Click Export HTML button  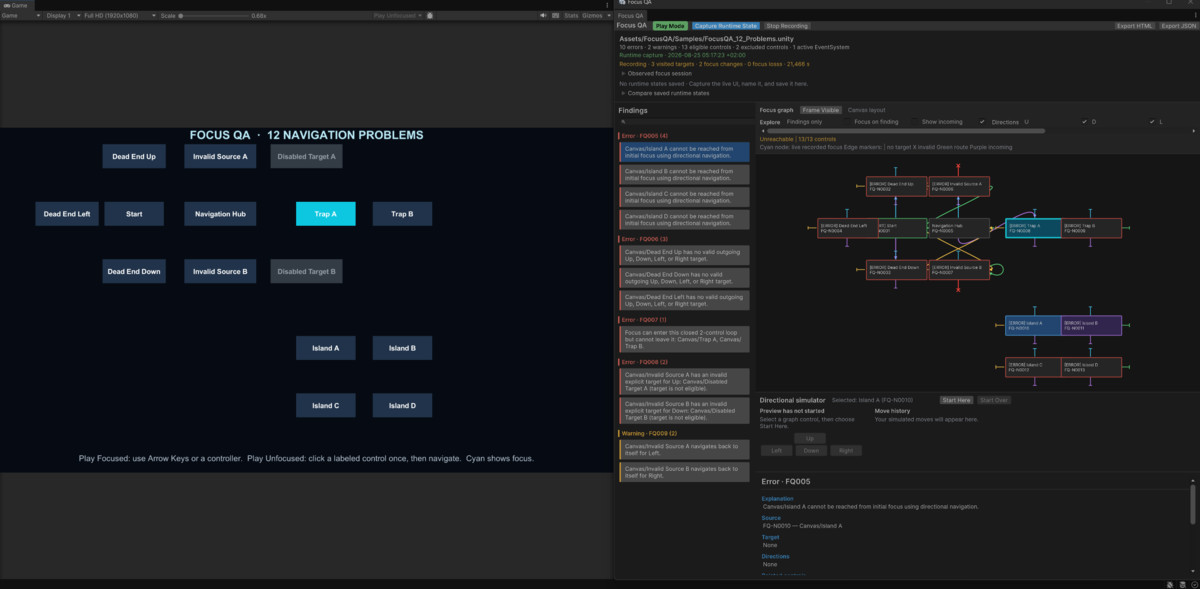pyautogui.click(x=1135, y=26)
